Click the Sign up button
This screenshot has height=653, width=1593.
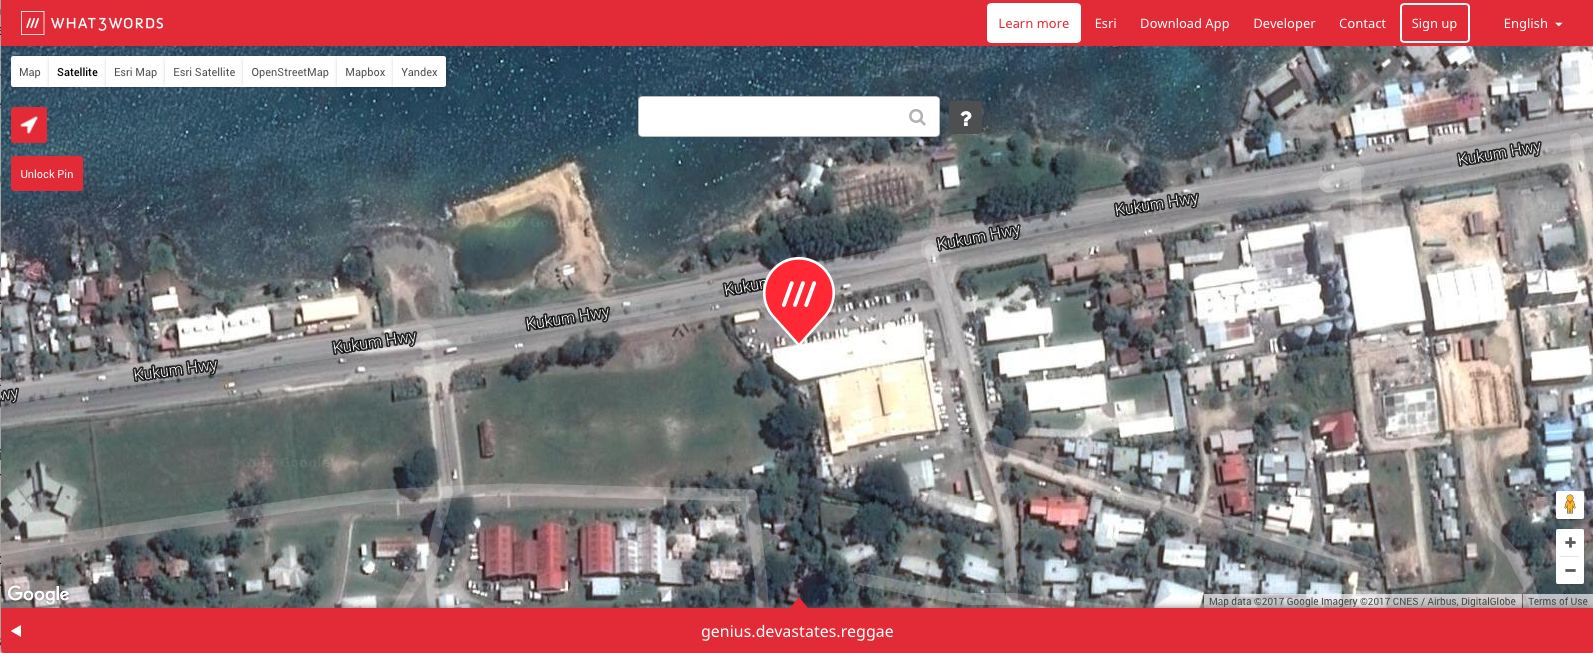click(x=1434, y=23)
